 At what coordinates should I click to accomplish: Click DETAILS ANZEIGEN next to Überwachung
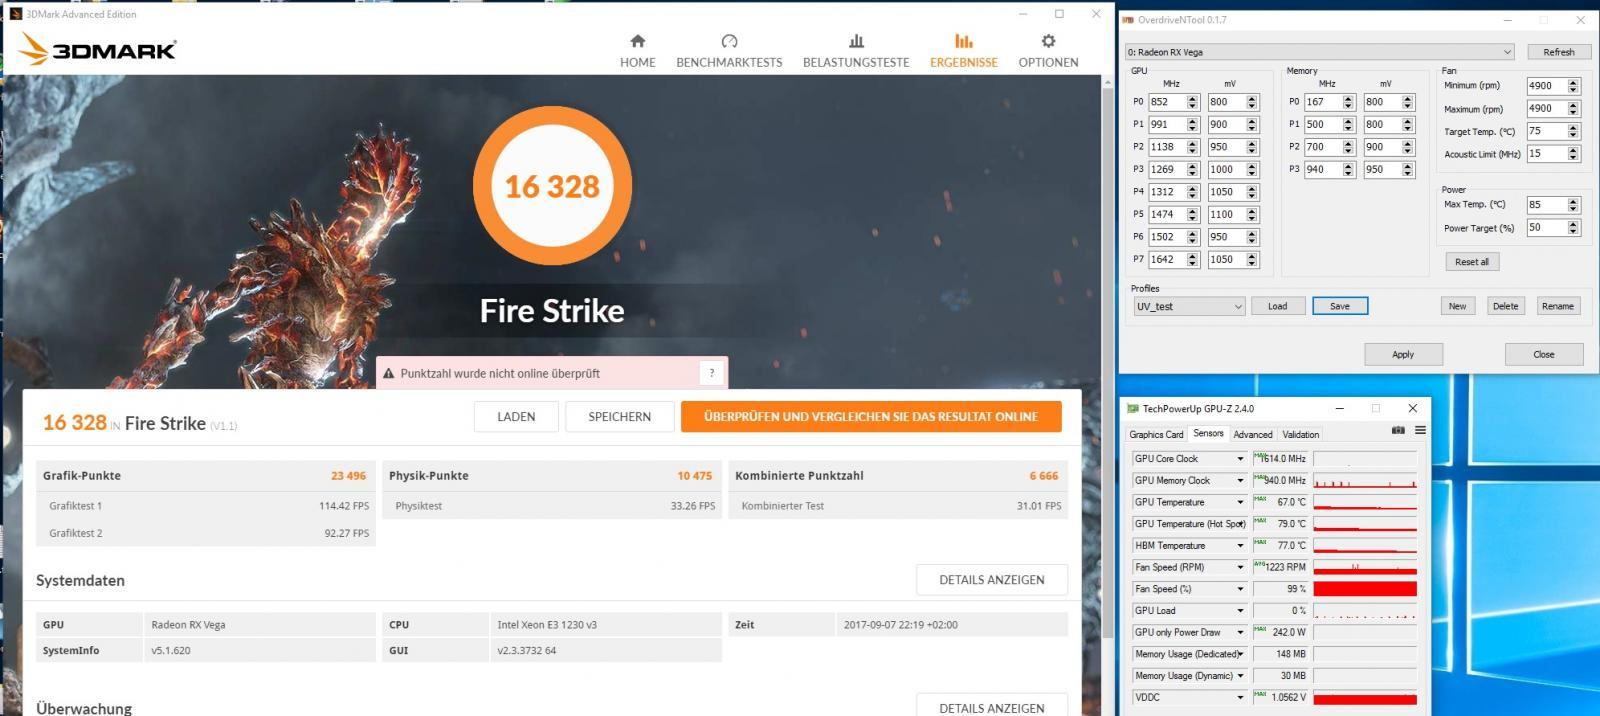992,705
